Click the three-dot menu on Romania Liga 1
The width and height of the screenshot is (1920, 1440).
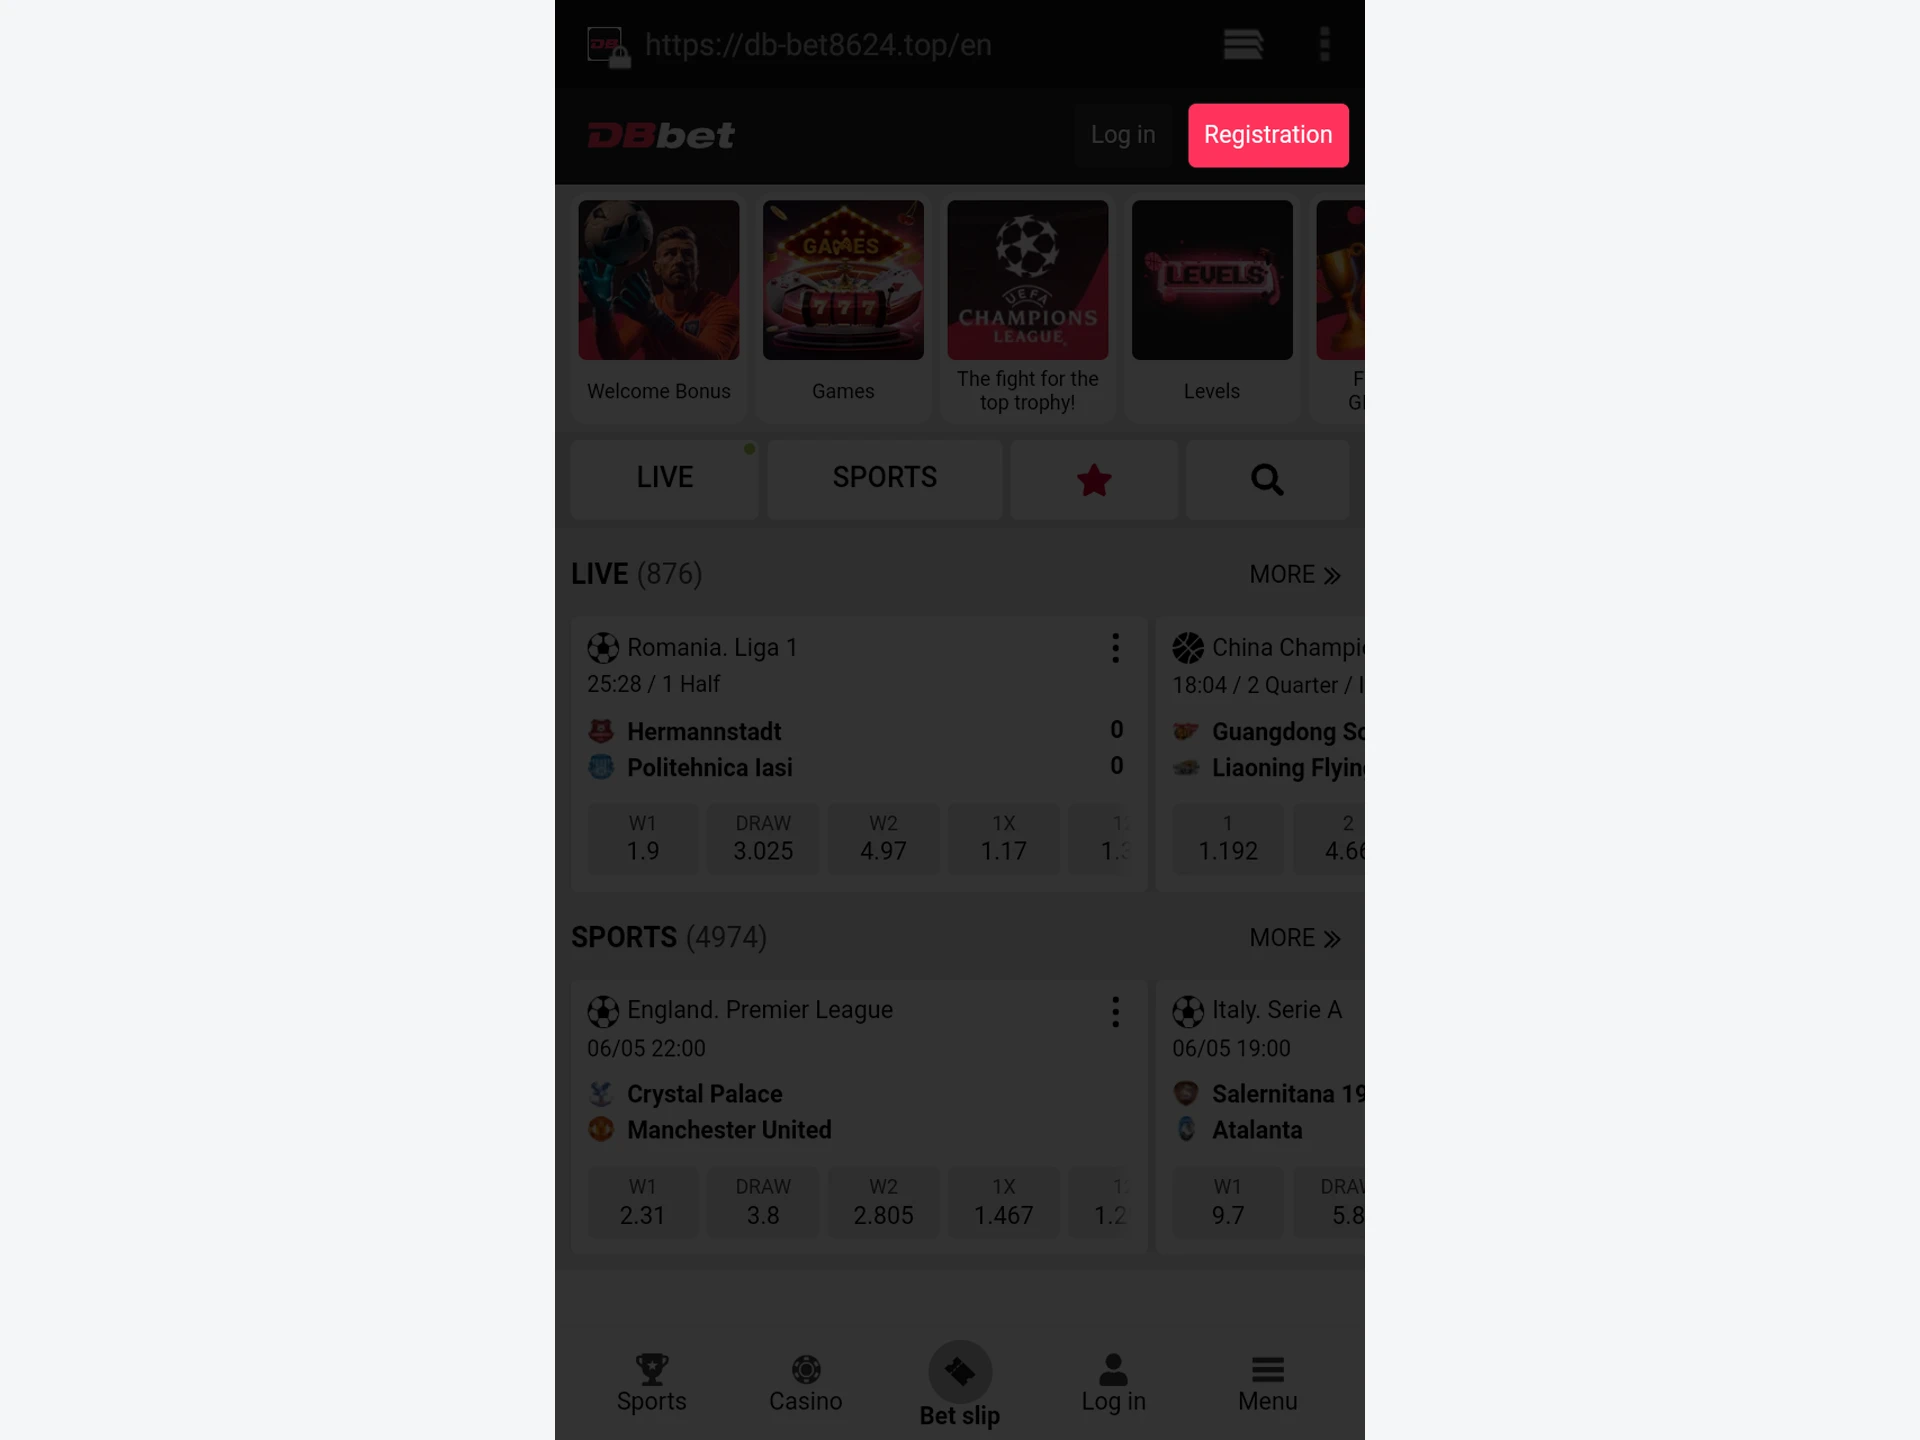(1116, 647)
